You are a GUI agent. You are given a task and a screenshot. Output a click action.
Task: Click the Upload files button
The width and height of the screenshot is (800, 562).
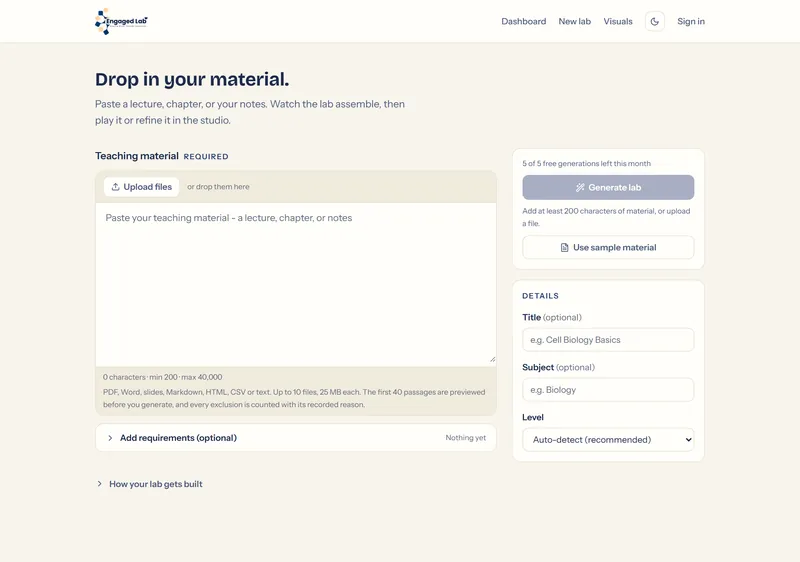pyautogui.click(x=141, y=187)
